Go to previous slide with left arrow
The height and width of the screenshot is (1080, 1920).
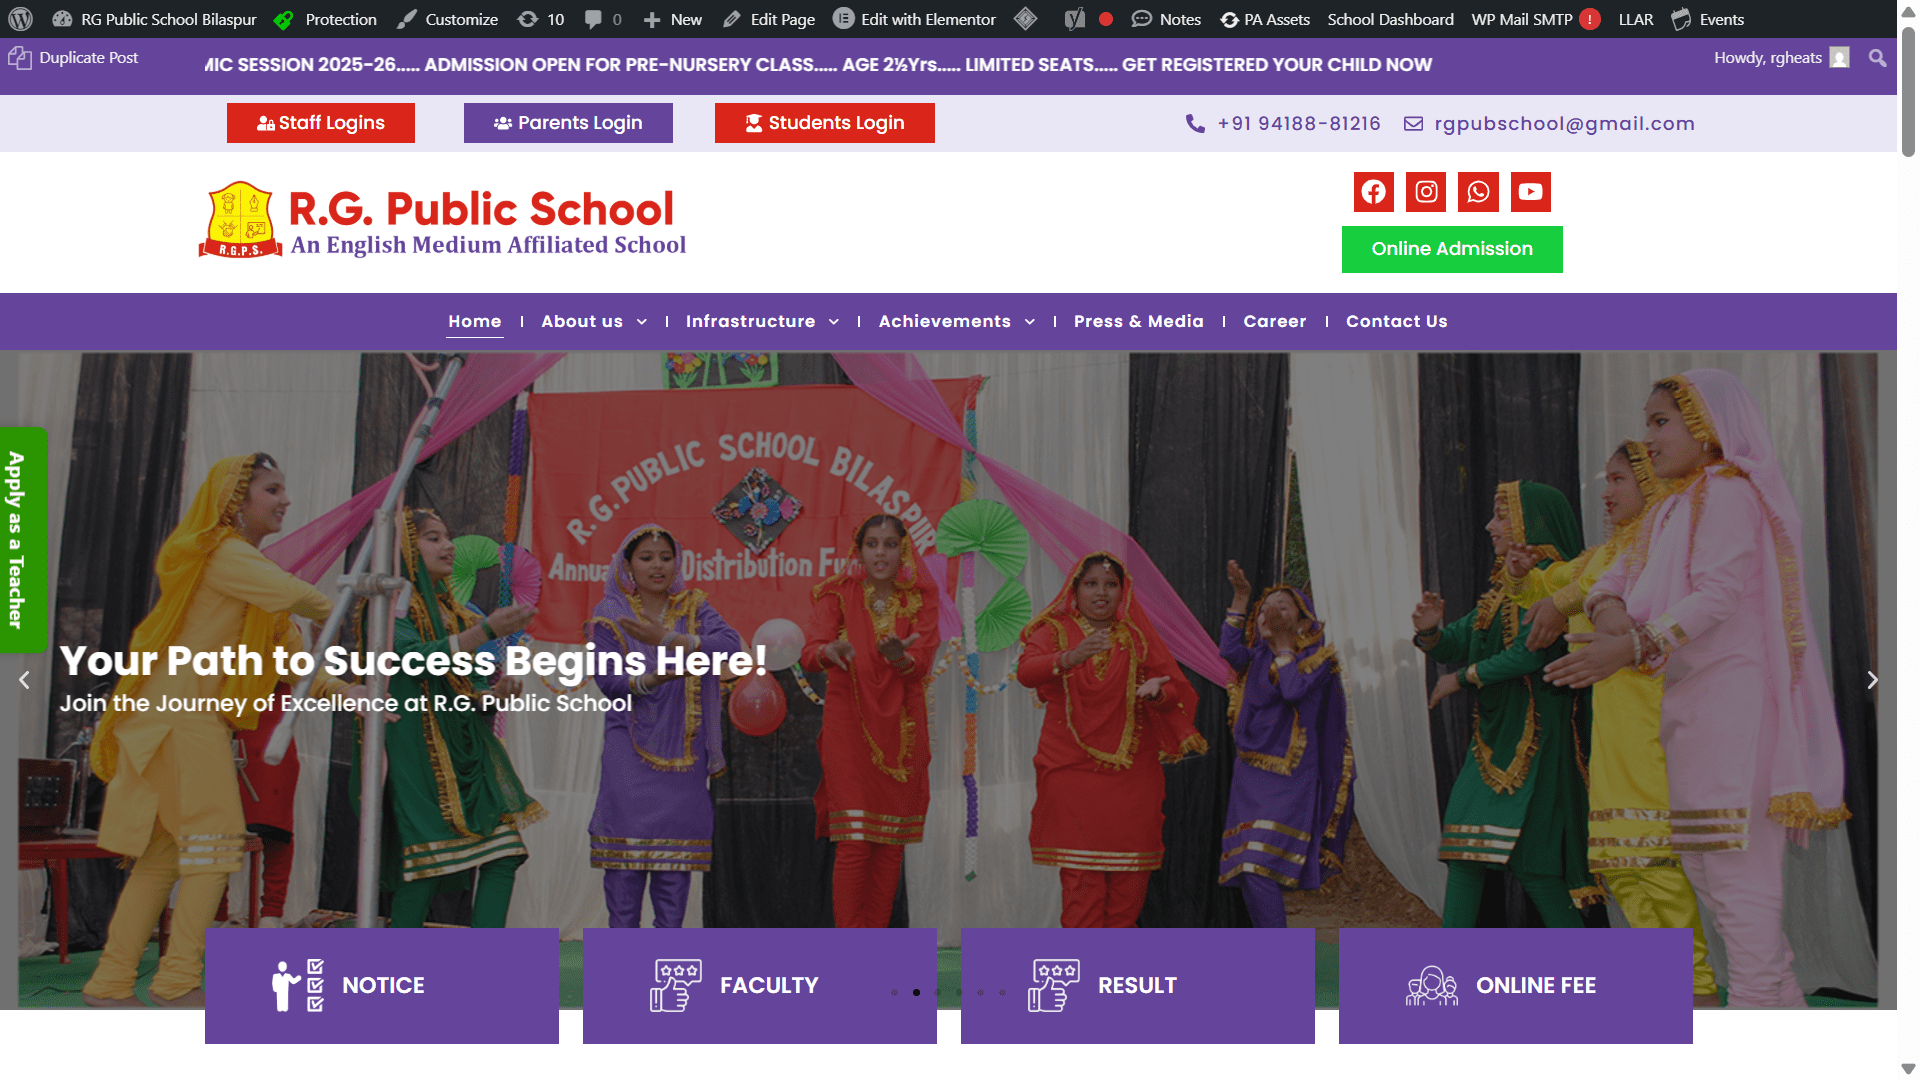click(24, 680)
